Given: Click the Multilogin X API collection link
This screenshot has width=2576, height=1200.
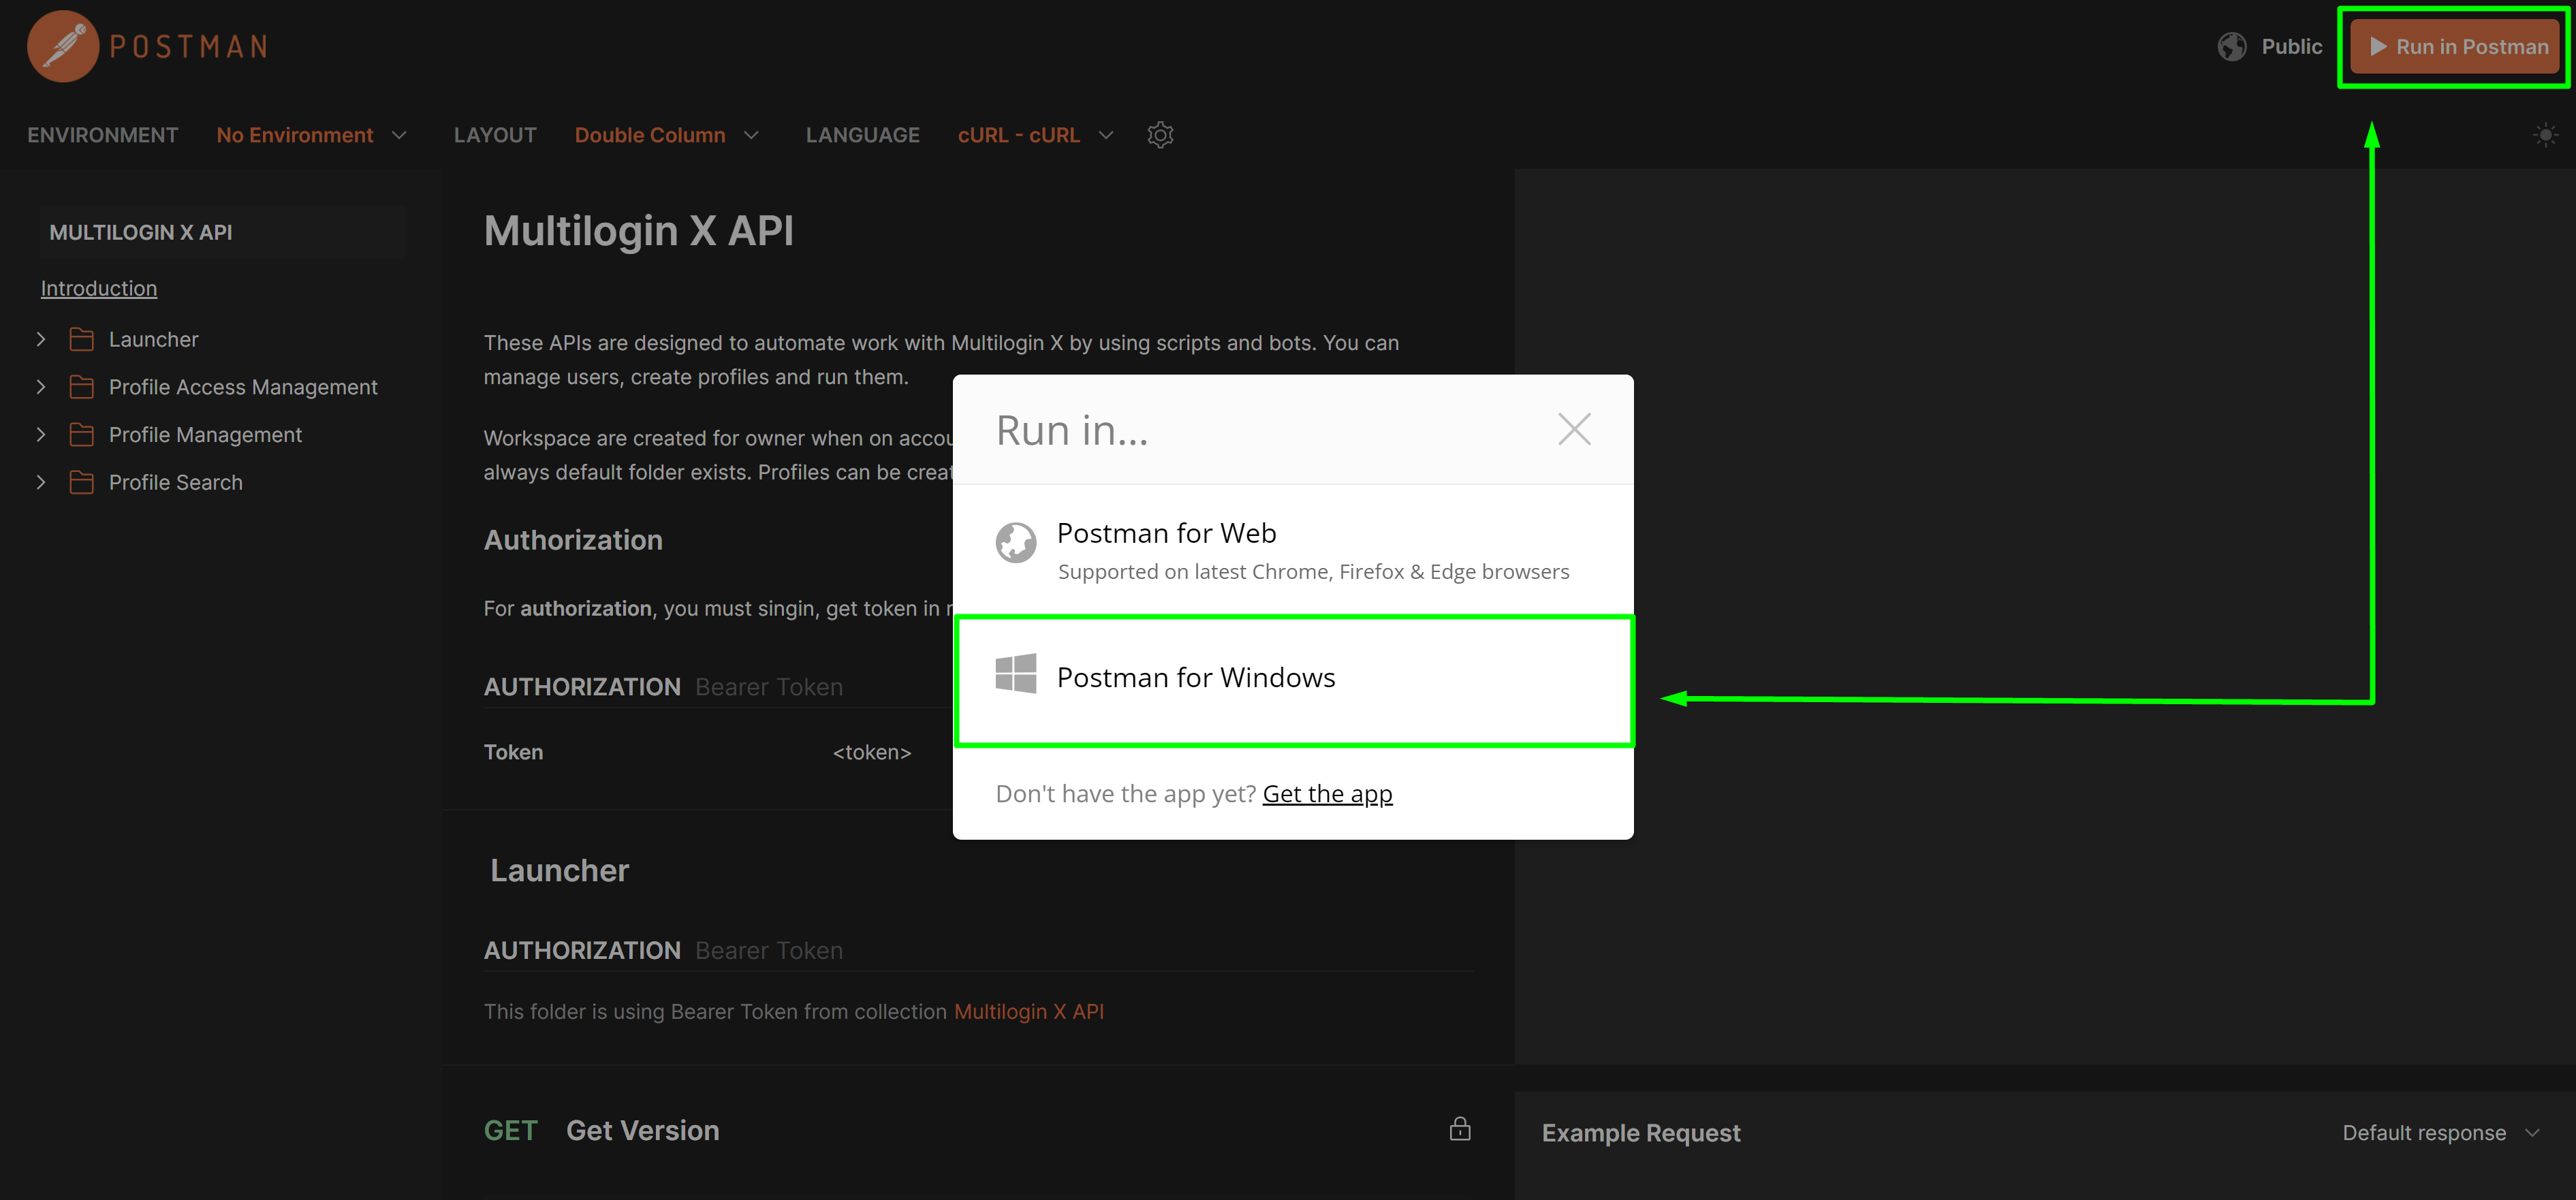Looking at the screenshot, I should (1028, 1012).
